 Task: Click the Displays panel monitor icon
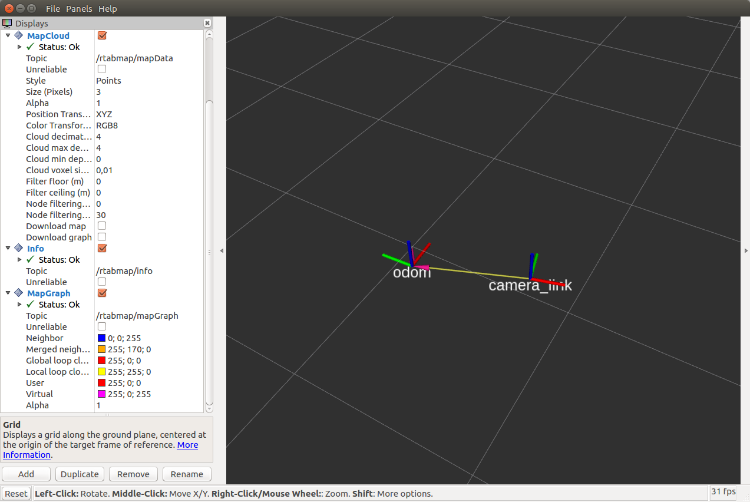7,22
